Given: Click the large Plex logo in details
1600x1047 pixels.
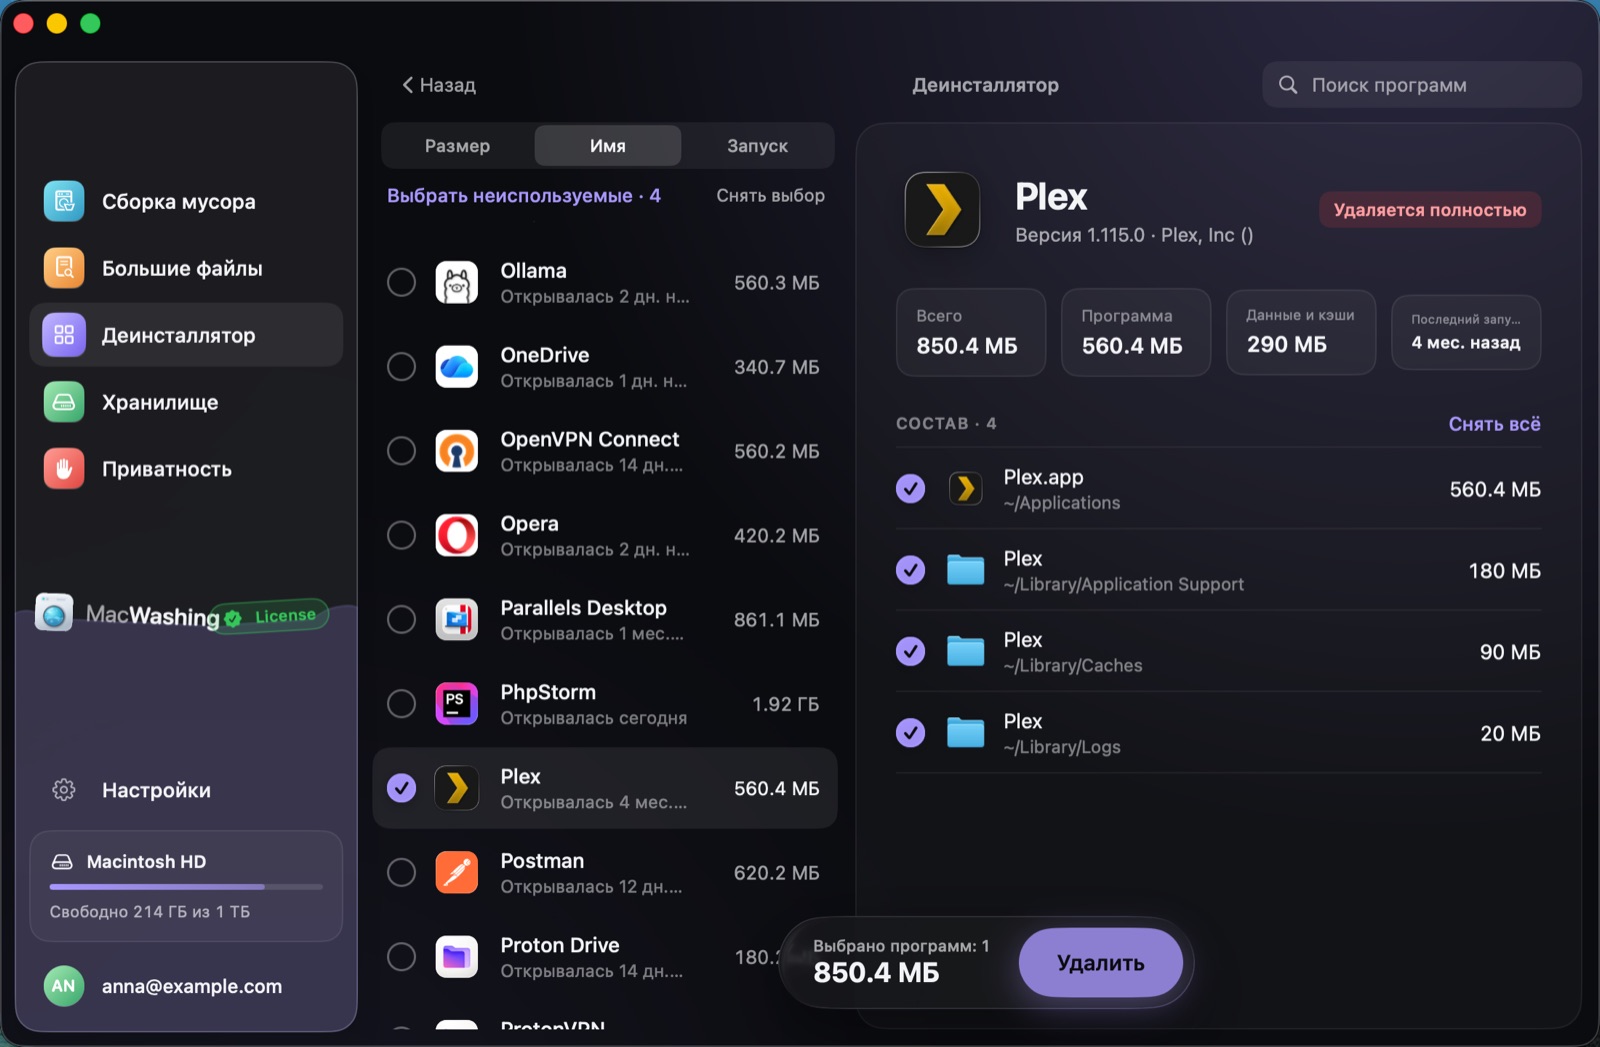Looking at the screenshot, I should pyautogui.click(x=942, y=210).
